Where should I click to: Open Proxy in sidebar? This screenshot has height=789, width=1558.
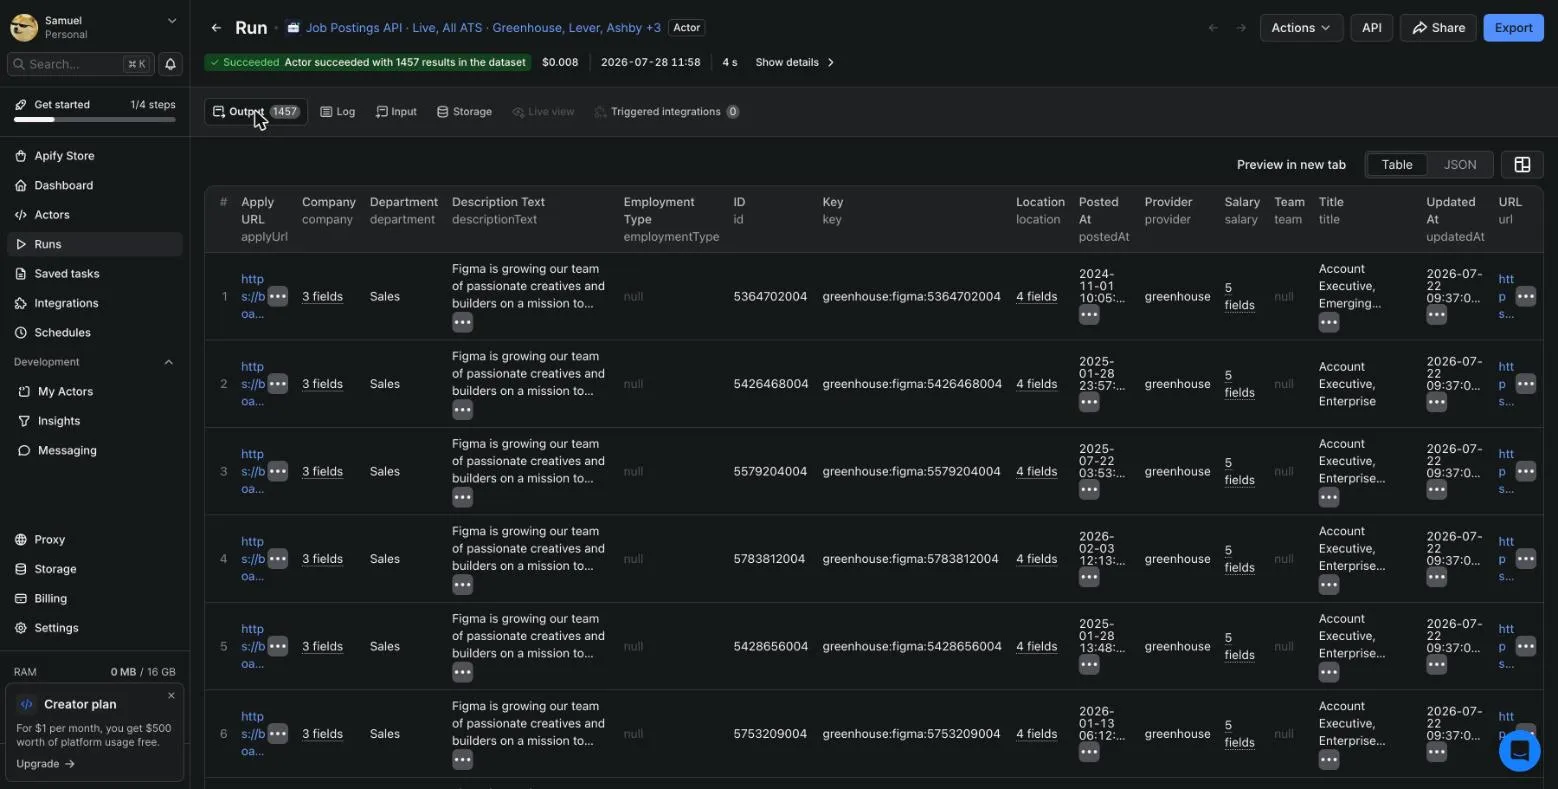(x=49, y=540)
